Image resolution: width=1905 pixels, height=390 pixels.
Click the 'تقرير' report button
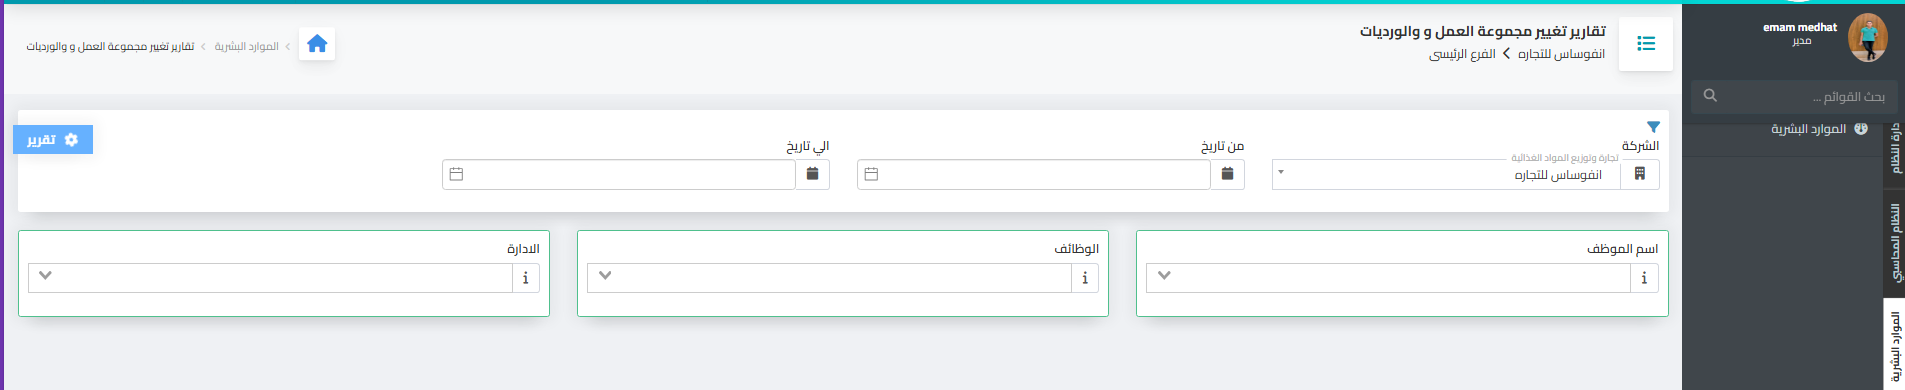(x=53, y=140)
